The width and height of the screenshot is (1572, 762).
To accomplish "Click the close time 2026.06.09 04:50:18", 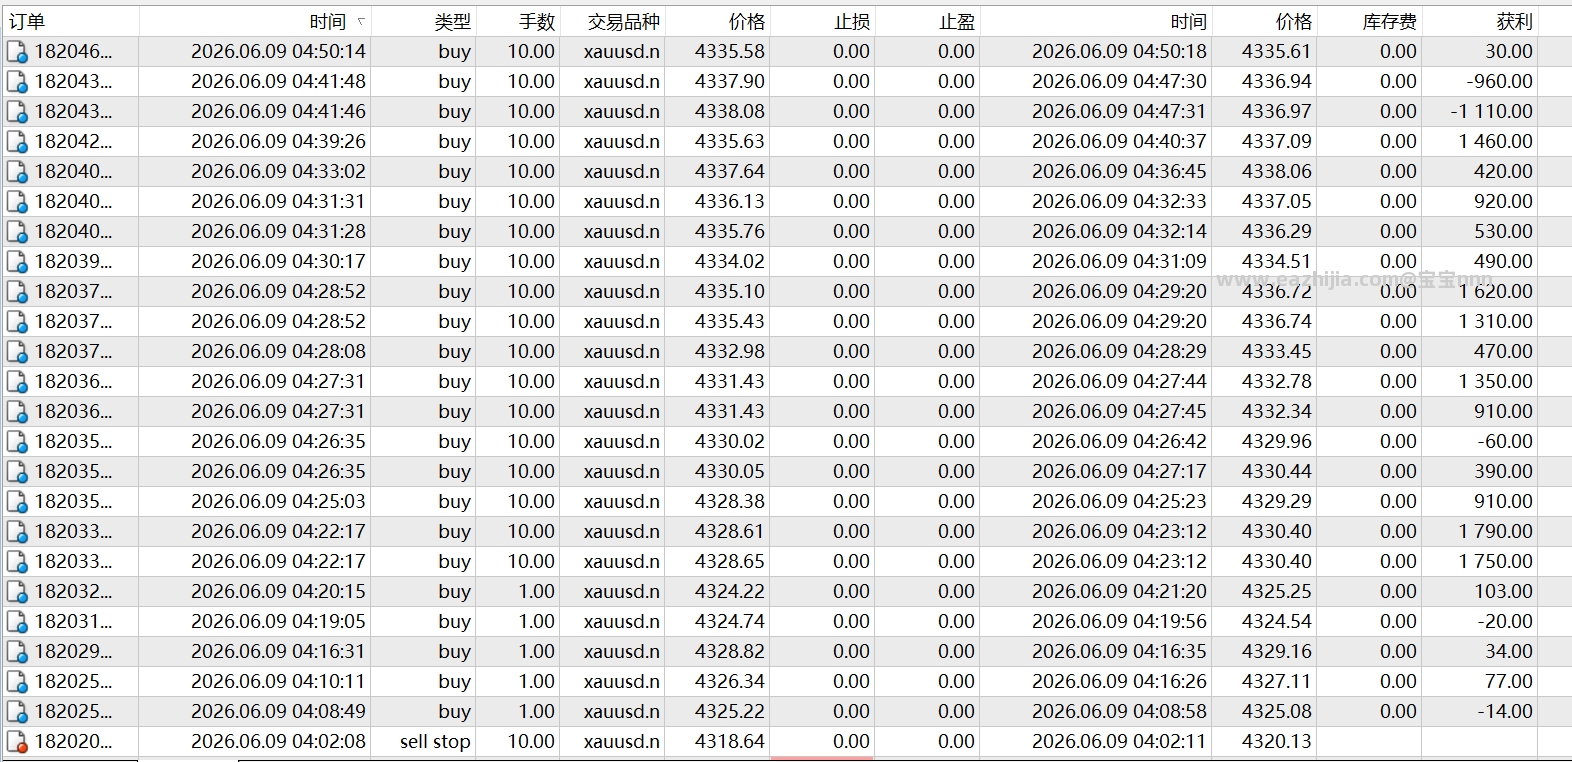I will click(1119, 52).
